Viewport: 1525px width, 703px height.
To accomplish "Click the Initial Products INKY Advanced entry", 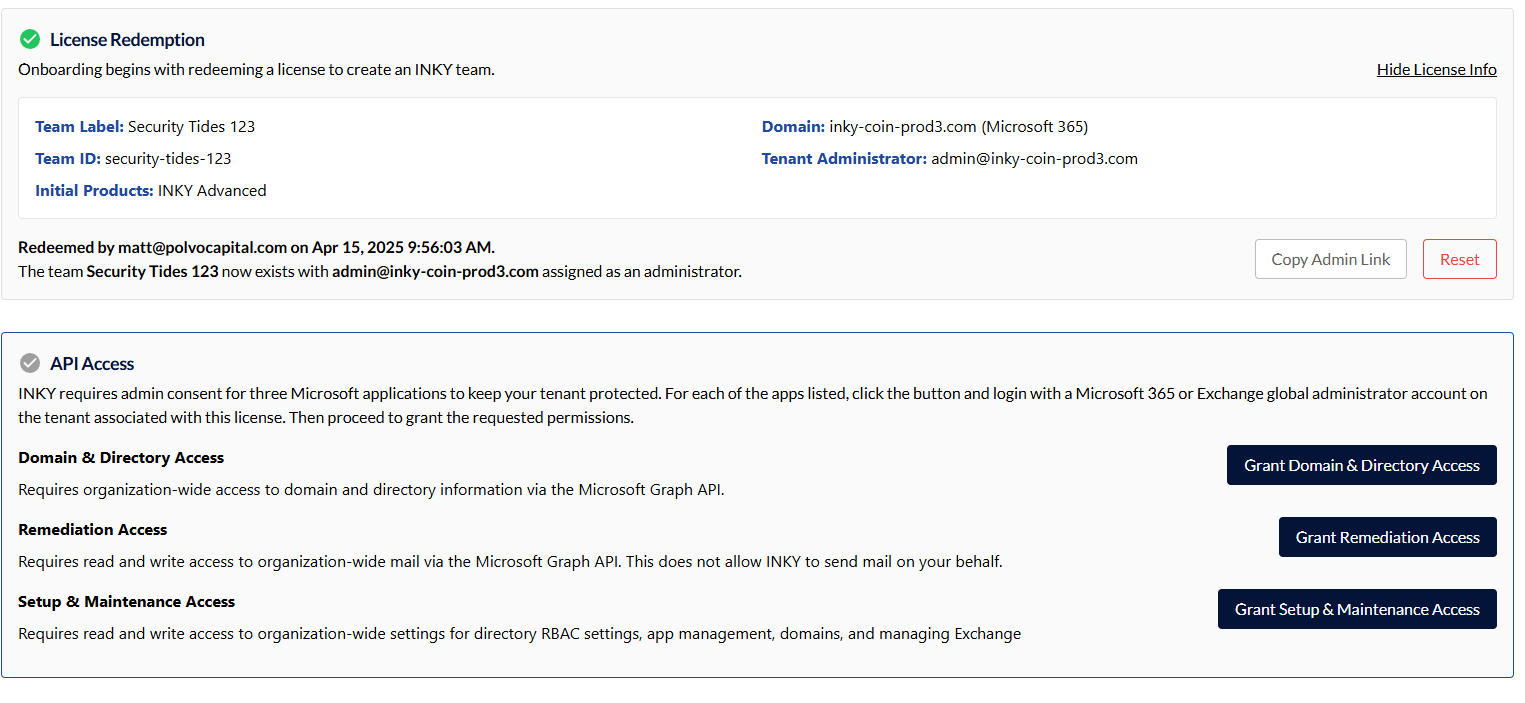I will [212, 191].
